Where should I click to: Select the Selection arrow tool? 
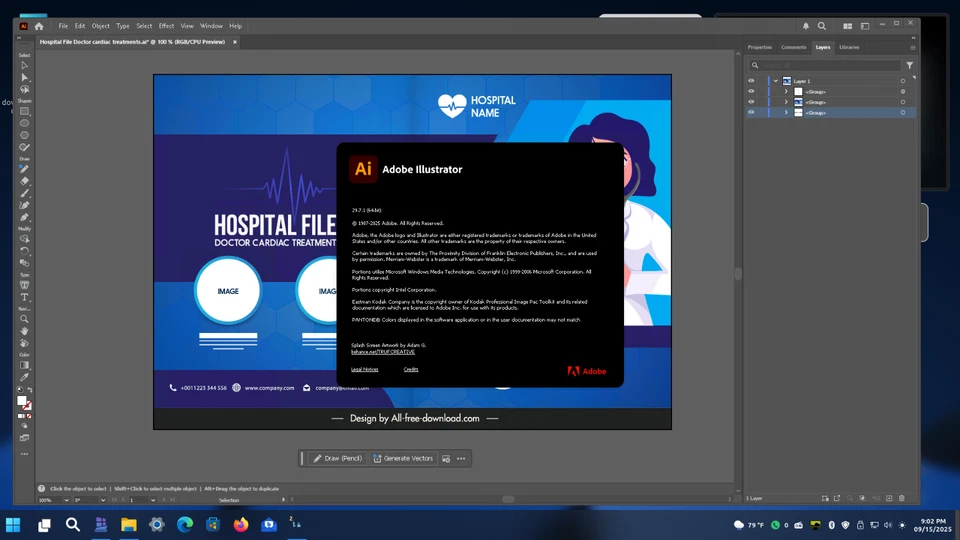coord(25,66)
